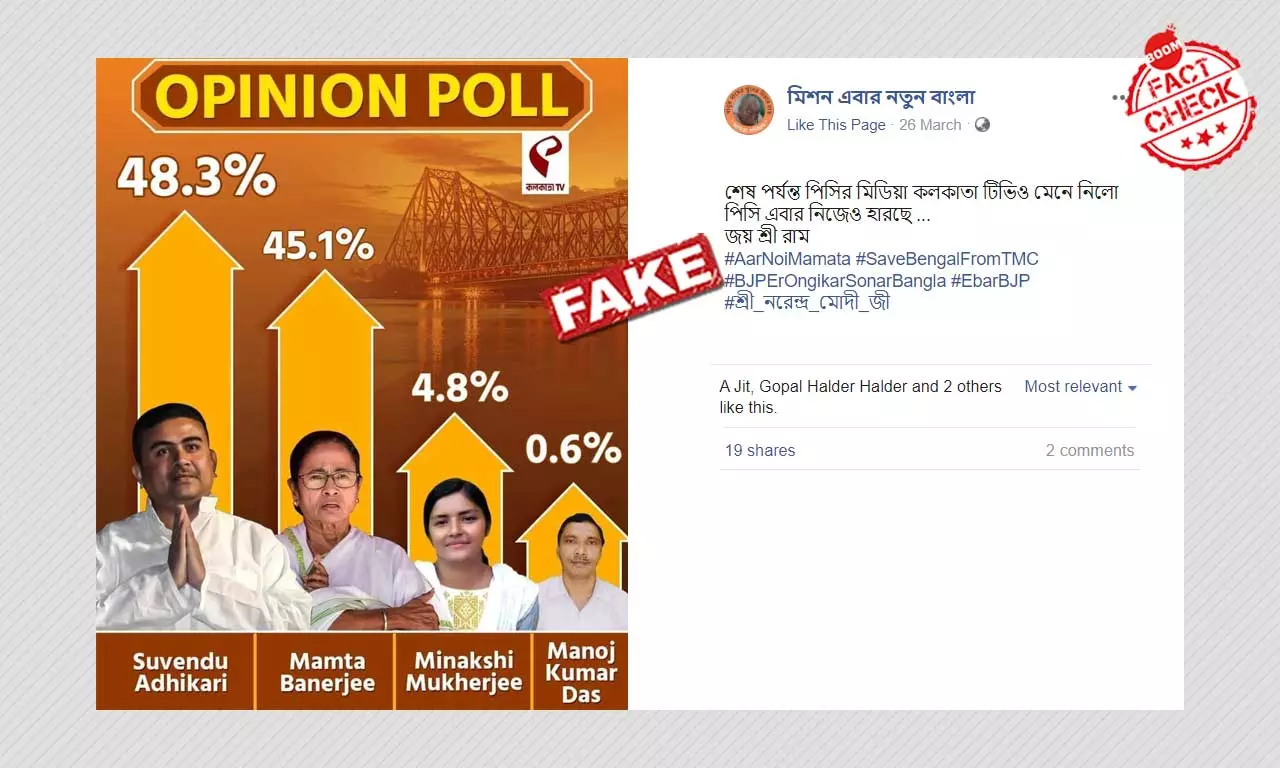
Task: Click the Kolkata TV logo in the poll image
Action: coord(545,164)
